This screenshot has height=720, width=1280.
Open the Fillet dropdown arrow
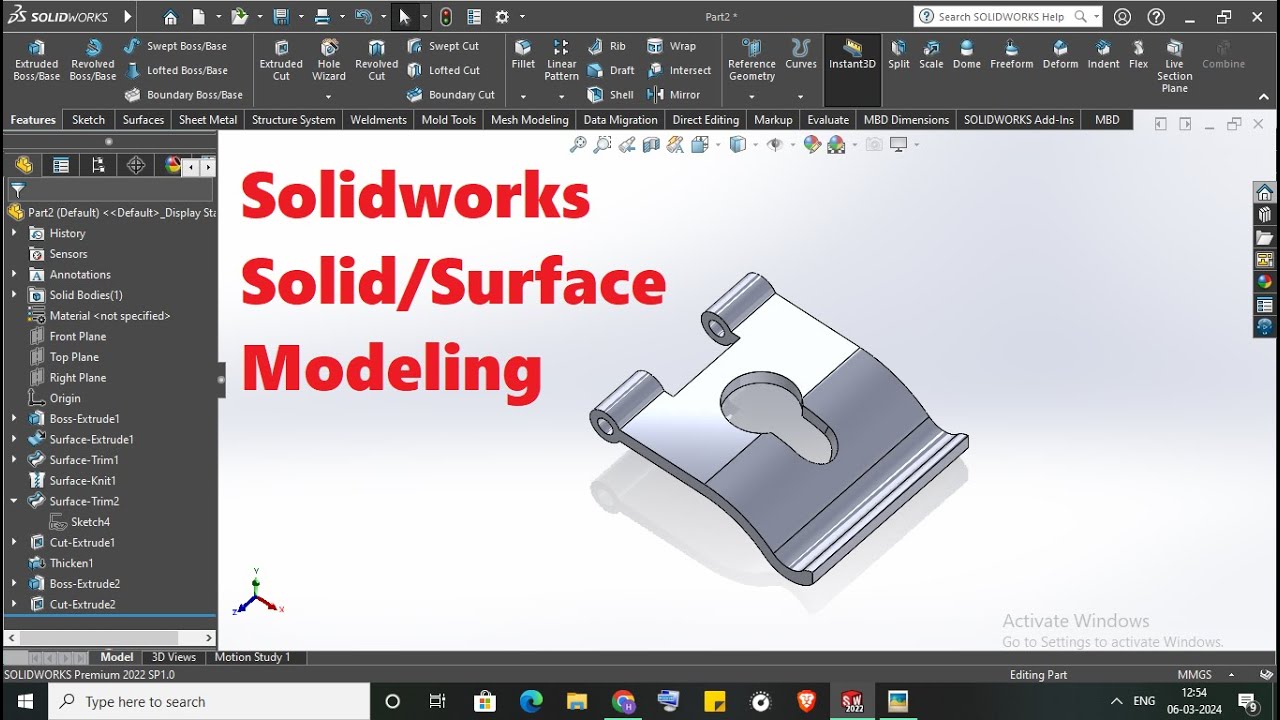[x=523, y=97]
